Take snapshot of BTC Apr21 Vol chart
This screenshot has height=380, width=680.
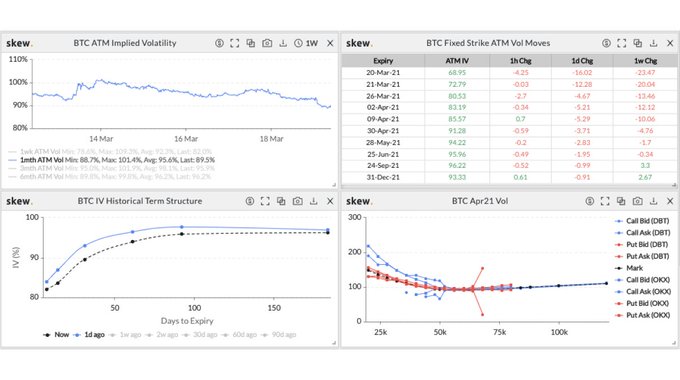638,201
